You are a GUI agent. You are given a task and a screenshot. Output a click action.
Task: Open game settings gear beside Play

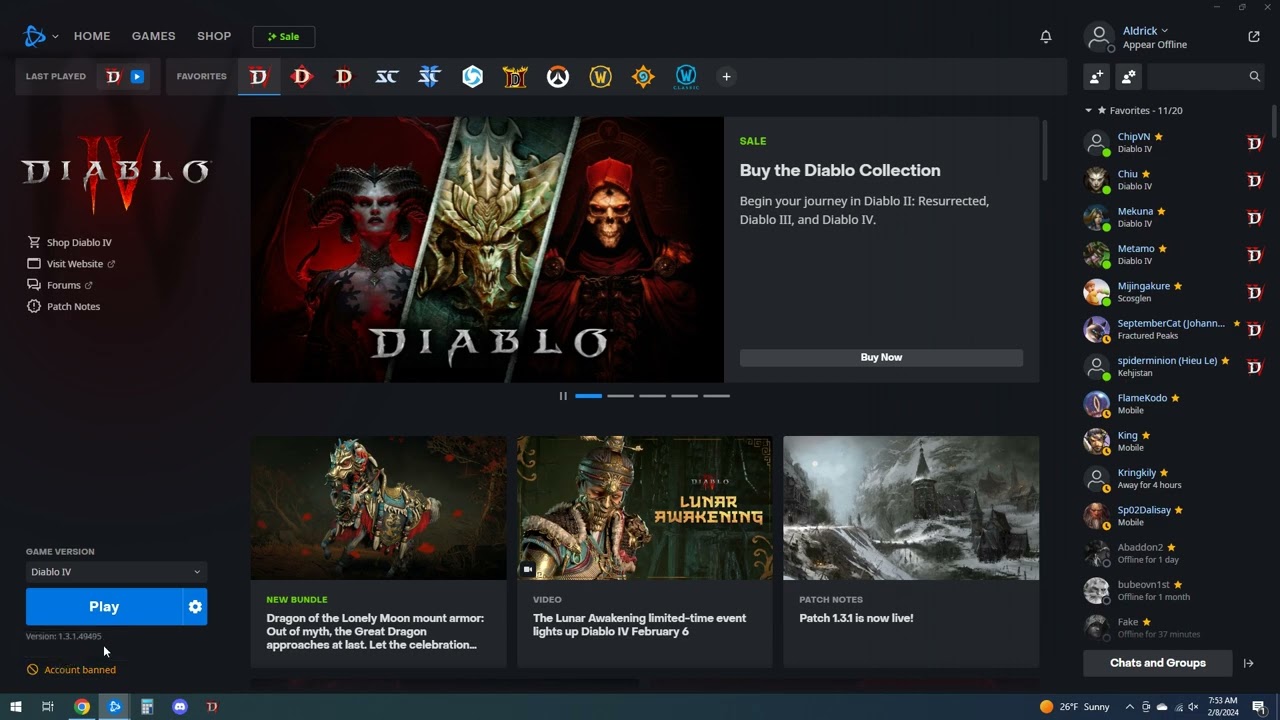tap(195, 607)
